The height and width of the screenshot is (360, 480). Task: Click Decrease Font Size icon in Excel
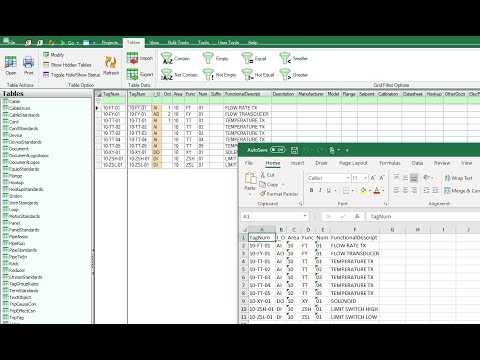click(x=382, y=178)
